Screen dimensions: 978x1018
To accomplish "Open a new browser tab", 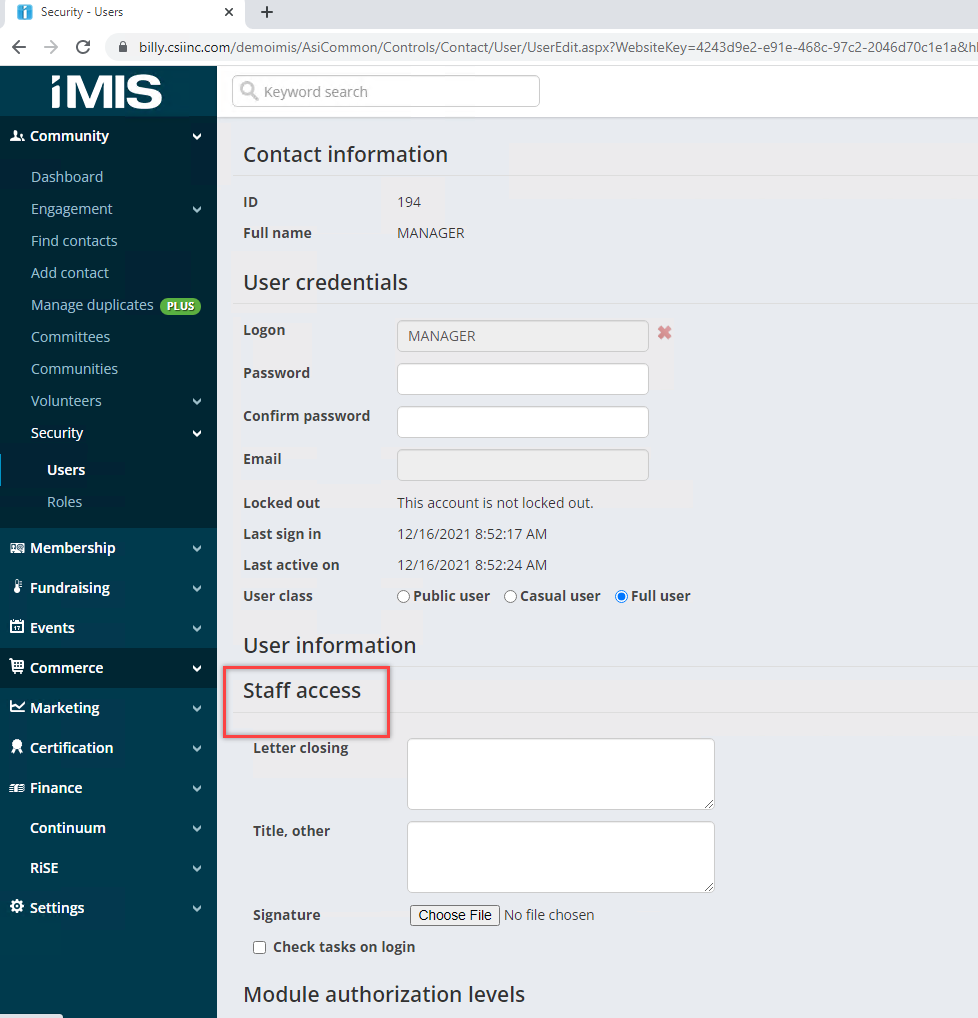I will click(x=267, y=13).
